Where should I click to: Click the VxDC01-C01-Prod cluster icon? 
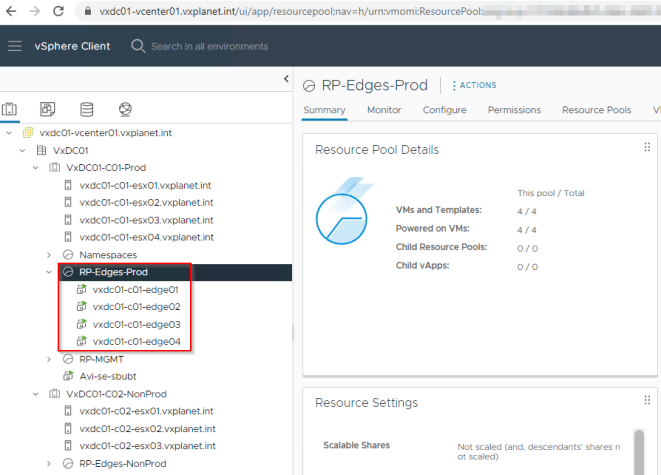pyautogui.click(x=55, y=167)
